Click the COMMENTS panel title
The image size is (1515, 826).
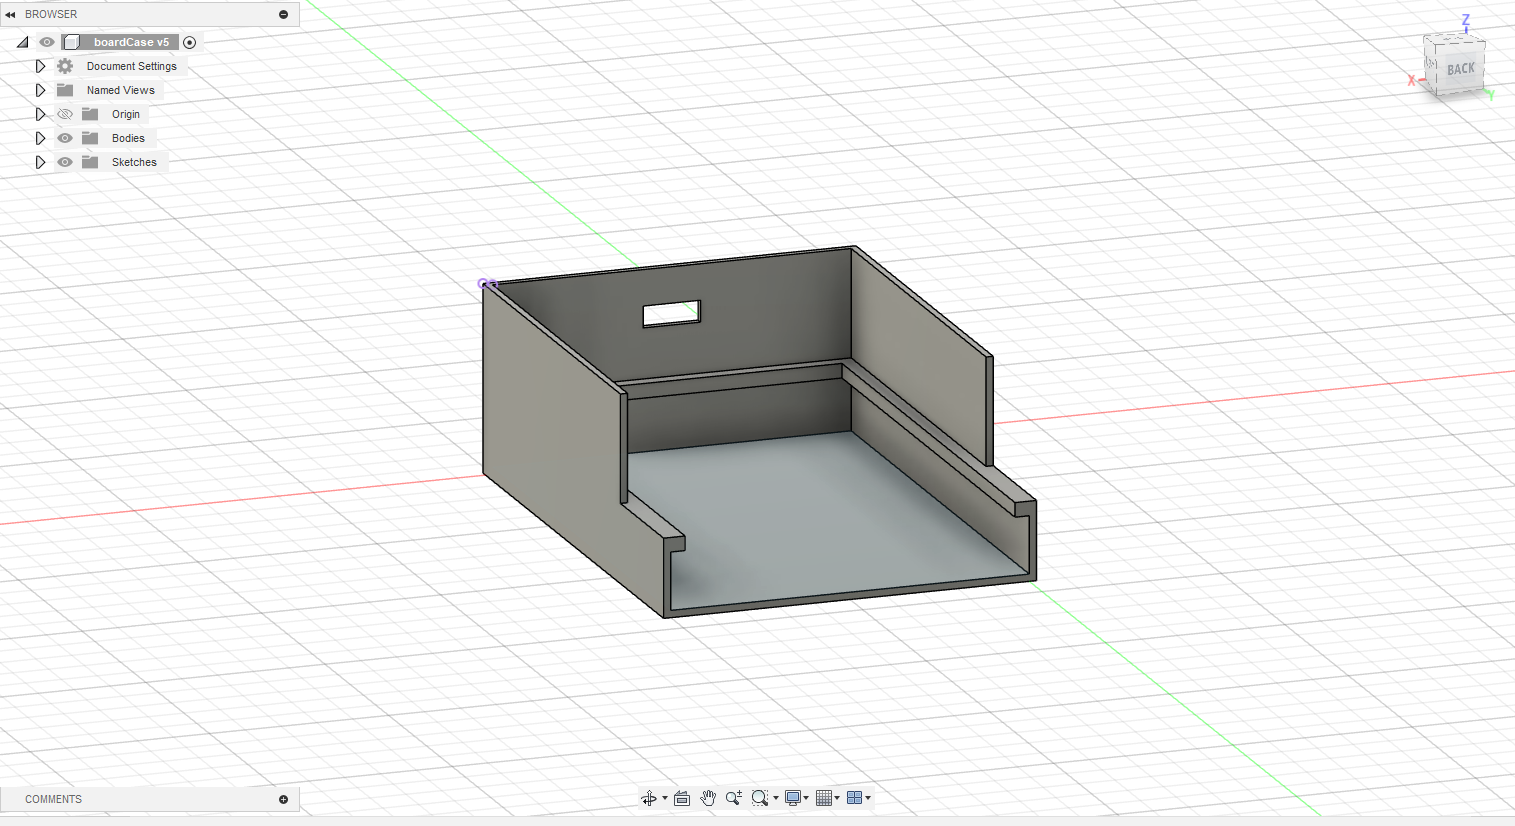click(54, 799)
